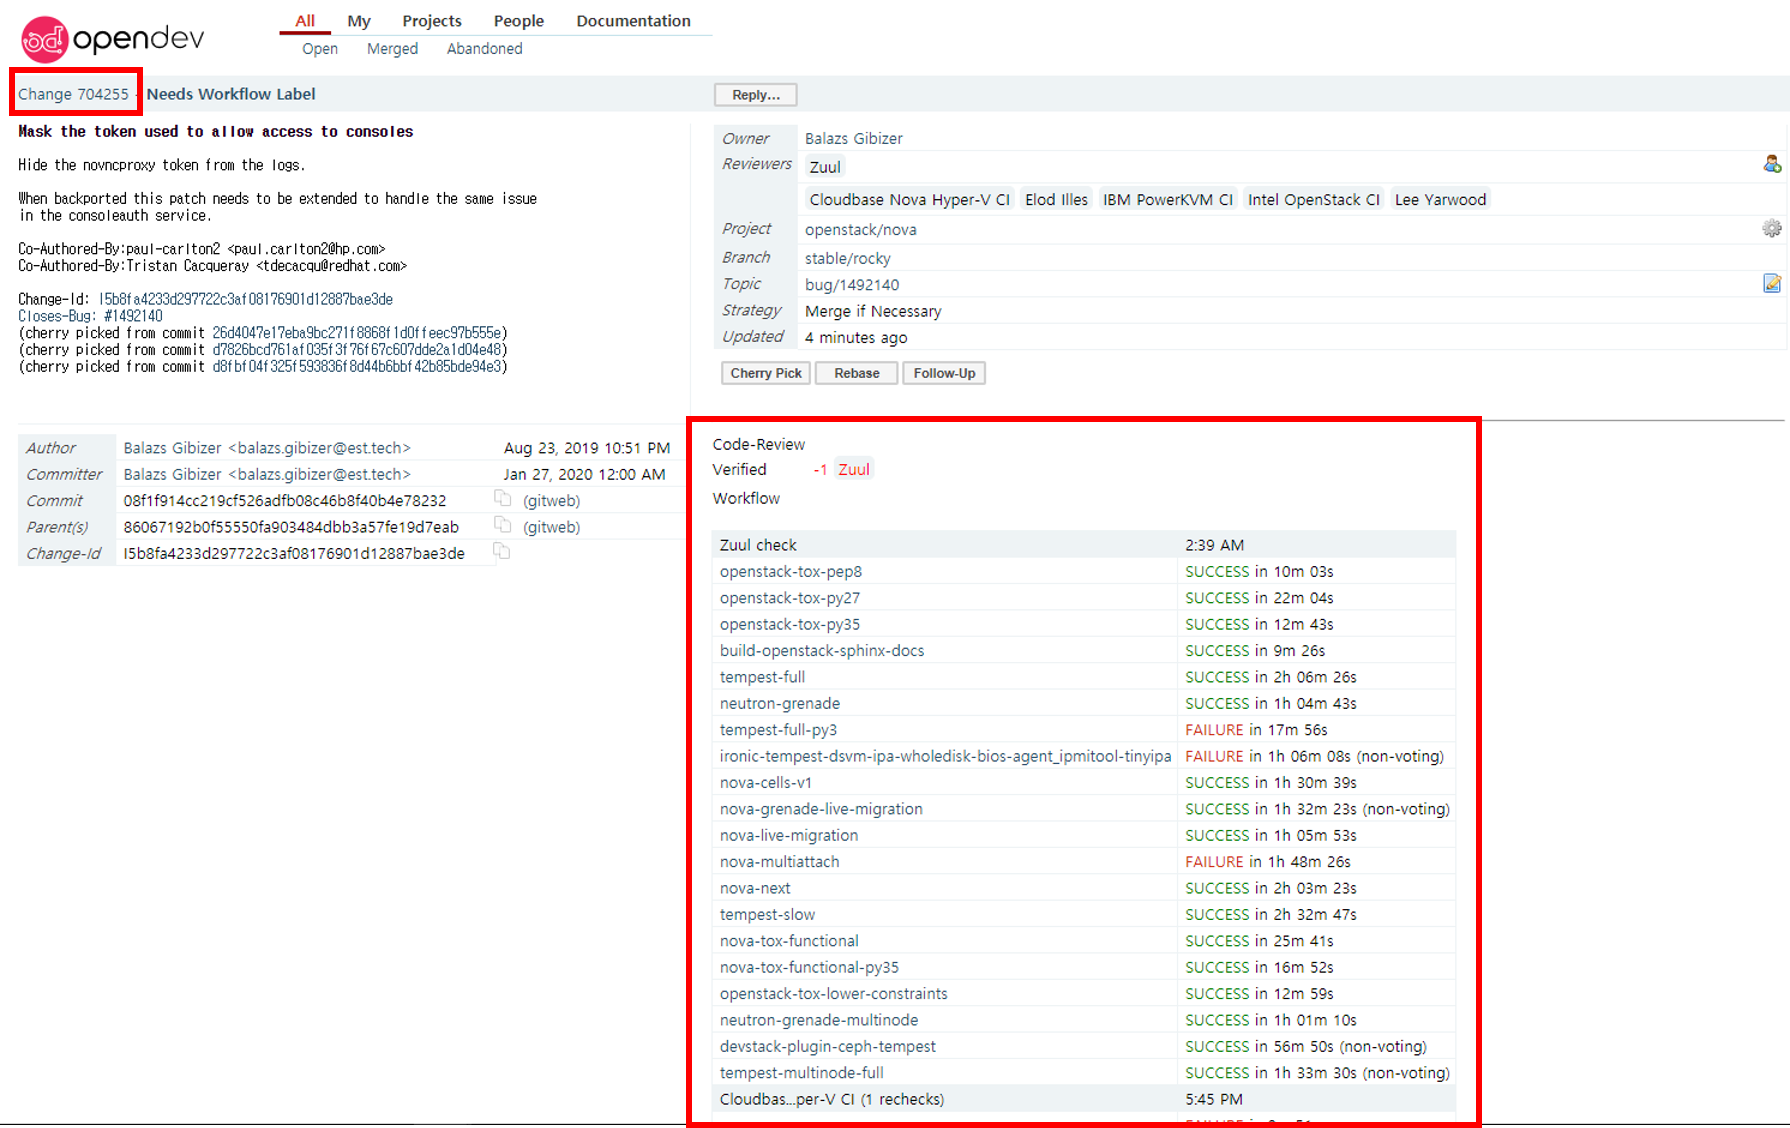Open Closes-Bug #1492140 link

coord(90,316)
